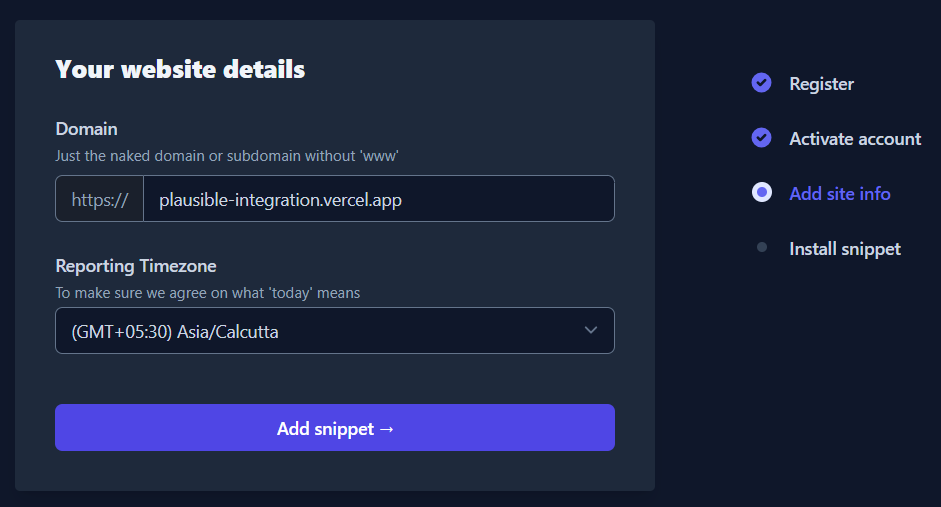Select the Add site info step label
The width and height of the screenshot is (941, 507).
(839, 194)
